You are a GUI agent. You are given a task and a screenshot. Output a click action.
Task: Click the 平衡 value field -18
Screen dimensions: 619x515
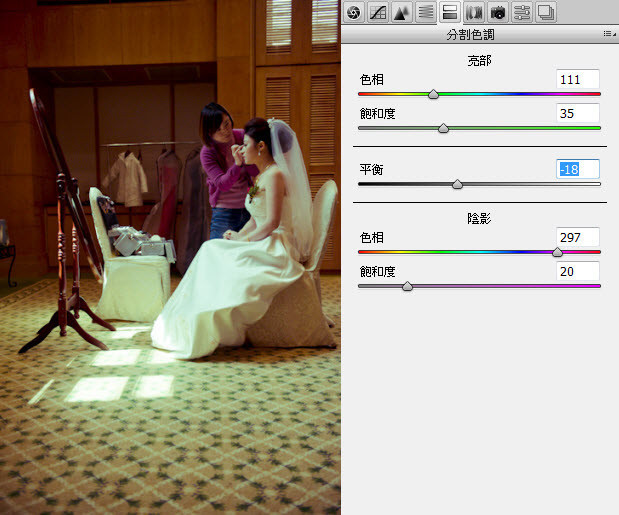point(578,169)
